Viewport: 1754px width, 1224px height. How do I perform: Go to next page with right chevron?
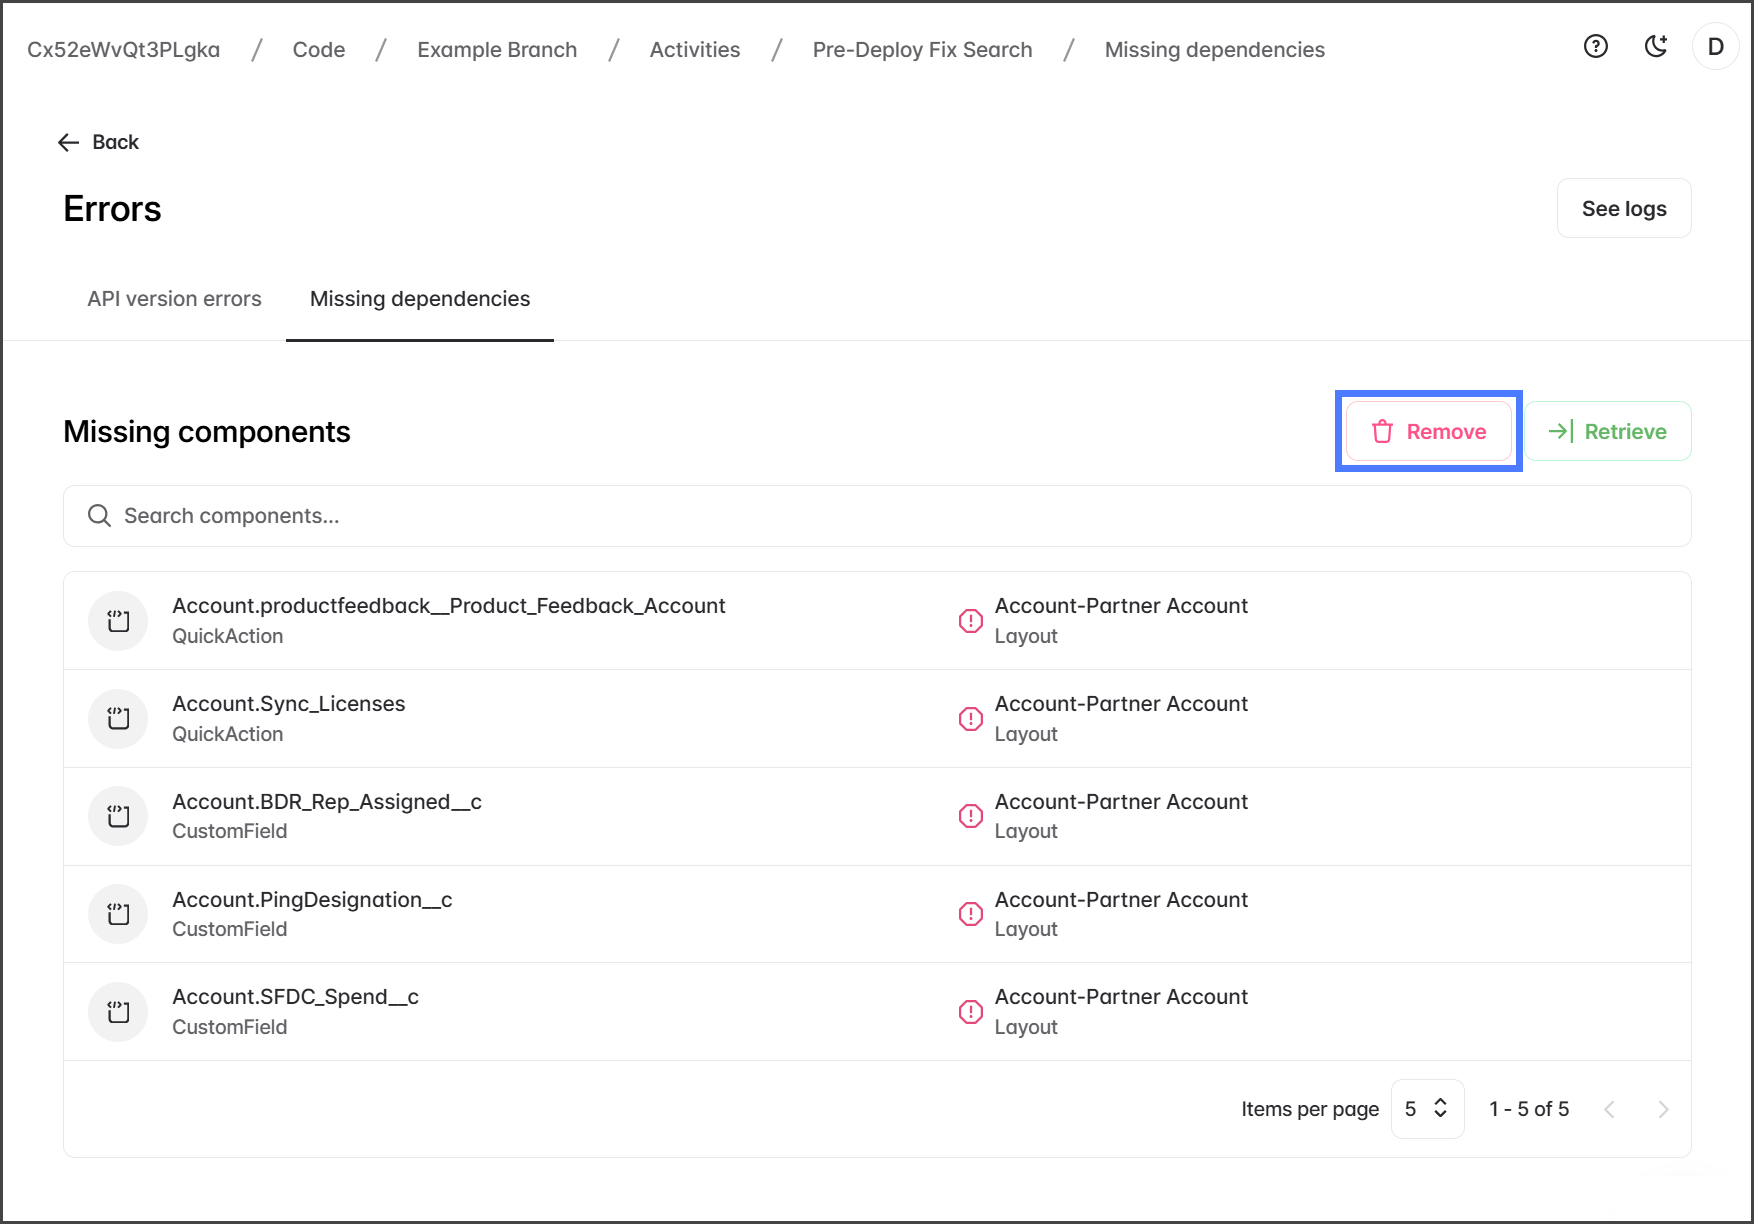coord(1663,1109)
